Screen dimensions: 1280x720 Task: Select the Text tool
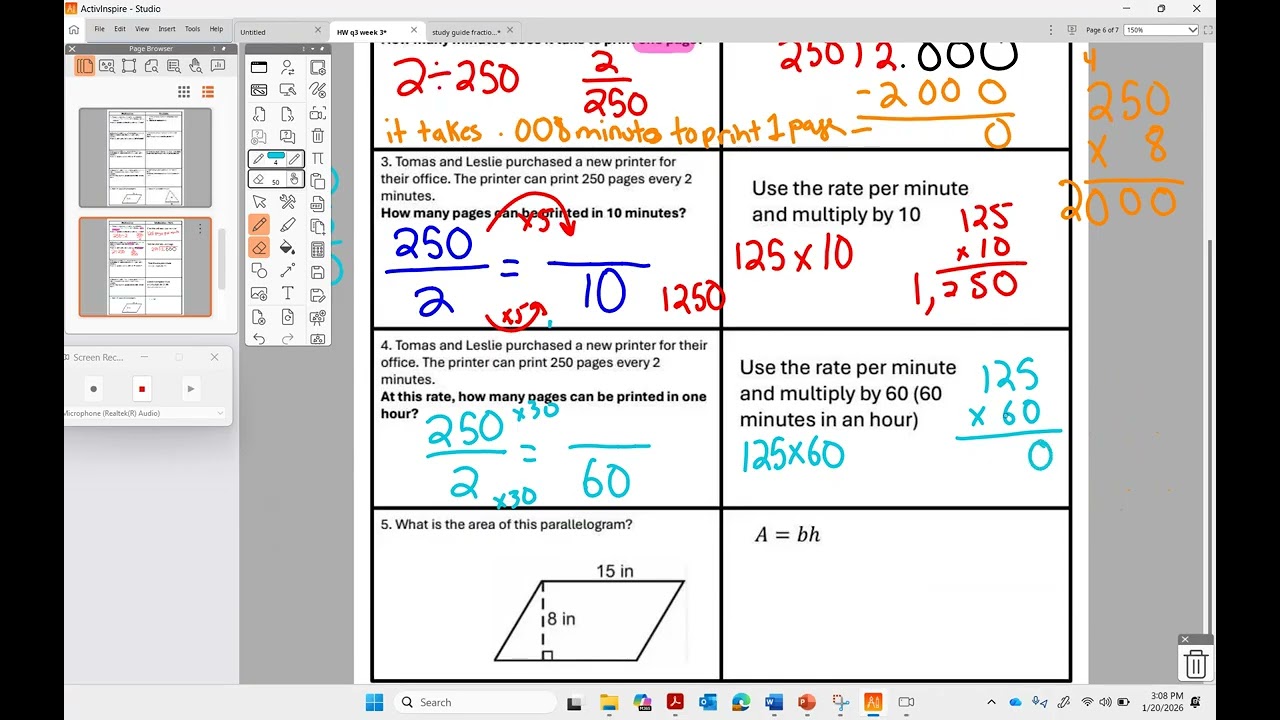click(x=289, y=293)
